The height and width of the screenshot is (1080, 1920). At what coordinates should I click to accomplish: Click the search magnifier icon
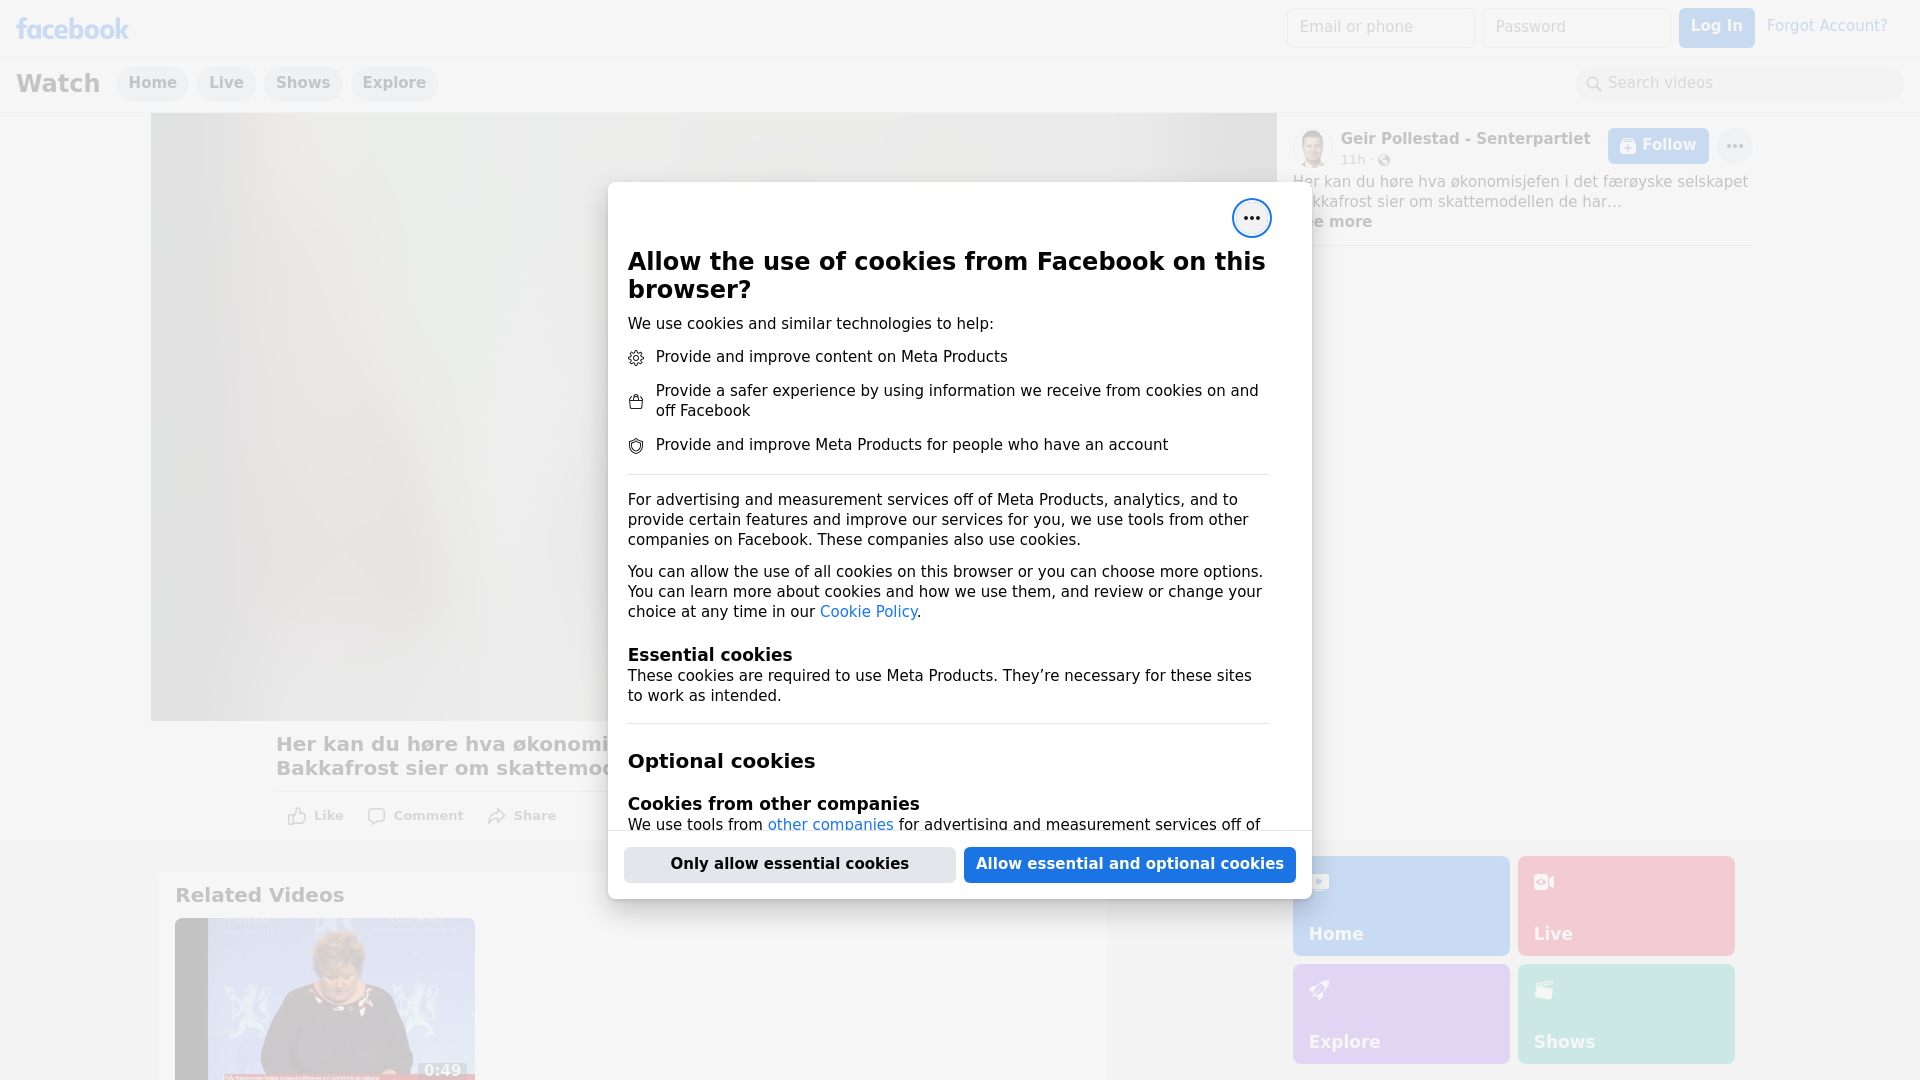[x=1594, y=84]
